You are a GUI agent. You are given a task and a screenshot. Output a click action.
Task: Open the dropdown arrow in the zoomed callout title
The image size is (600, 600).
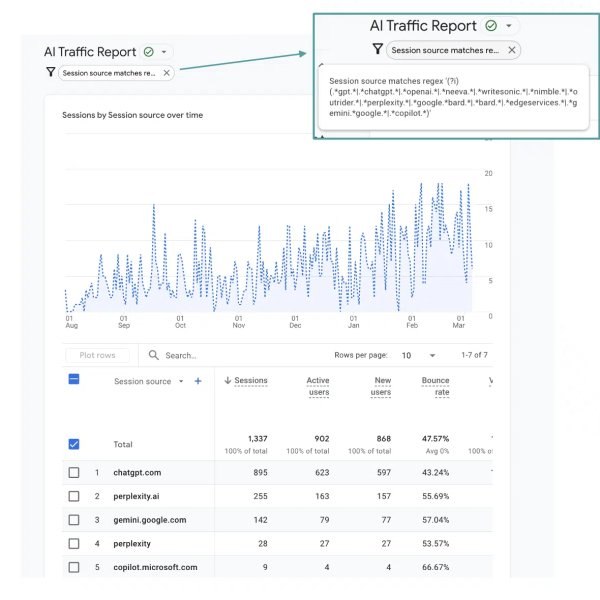coord(509,26)
